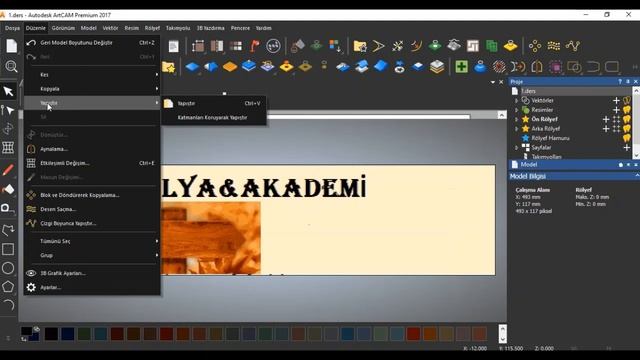Open the Kes submenu

click(x=92, y=75)
